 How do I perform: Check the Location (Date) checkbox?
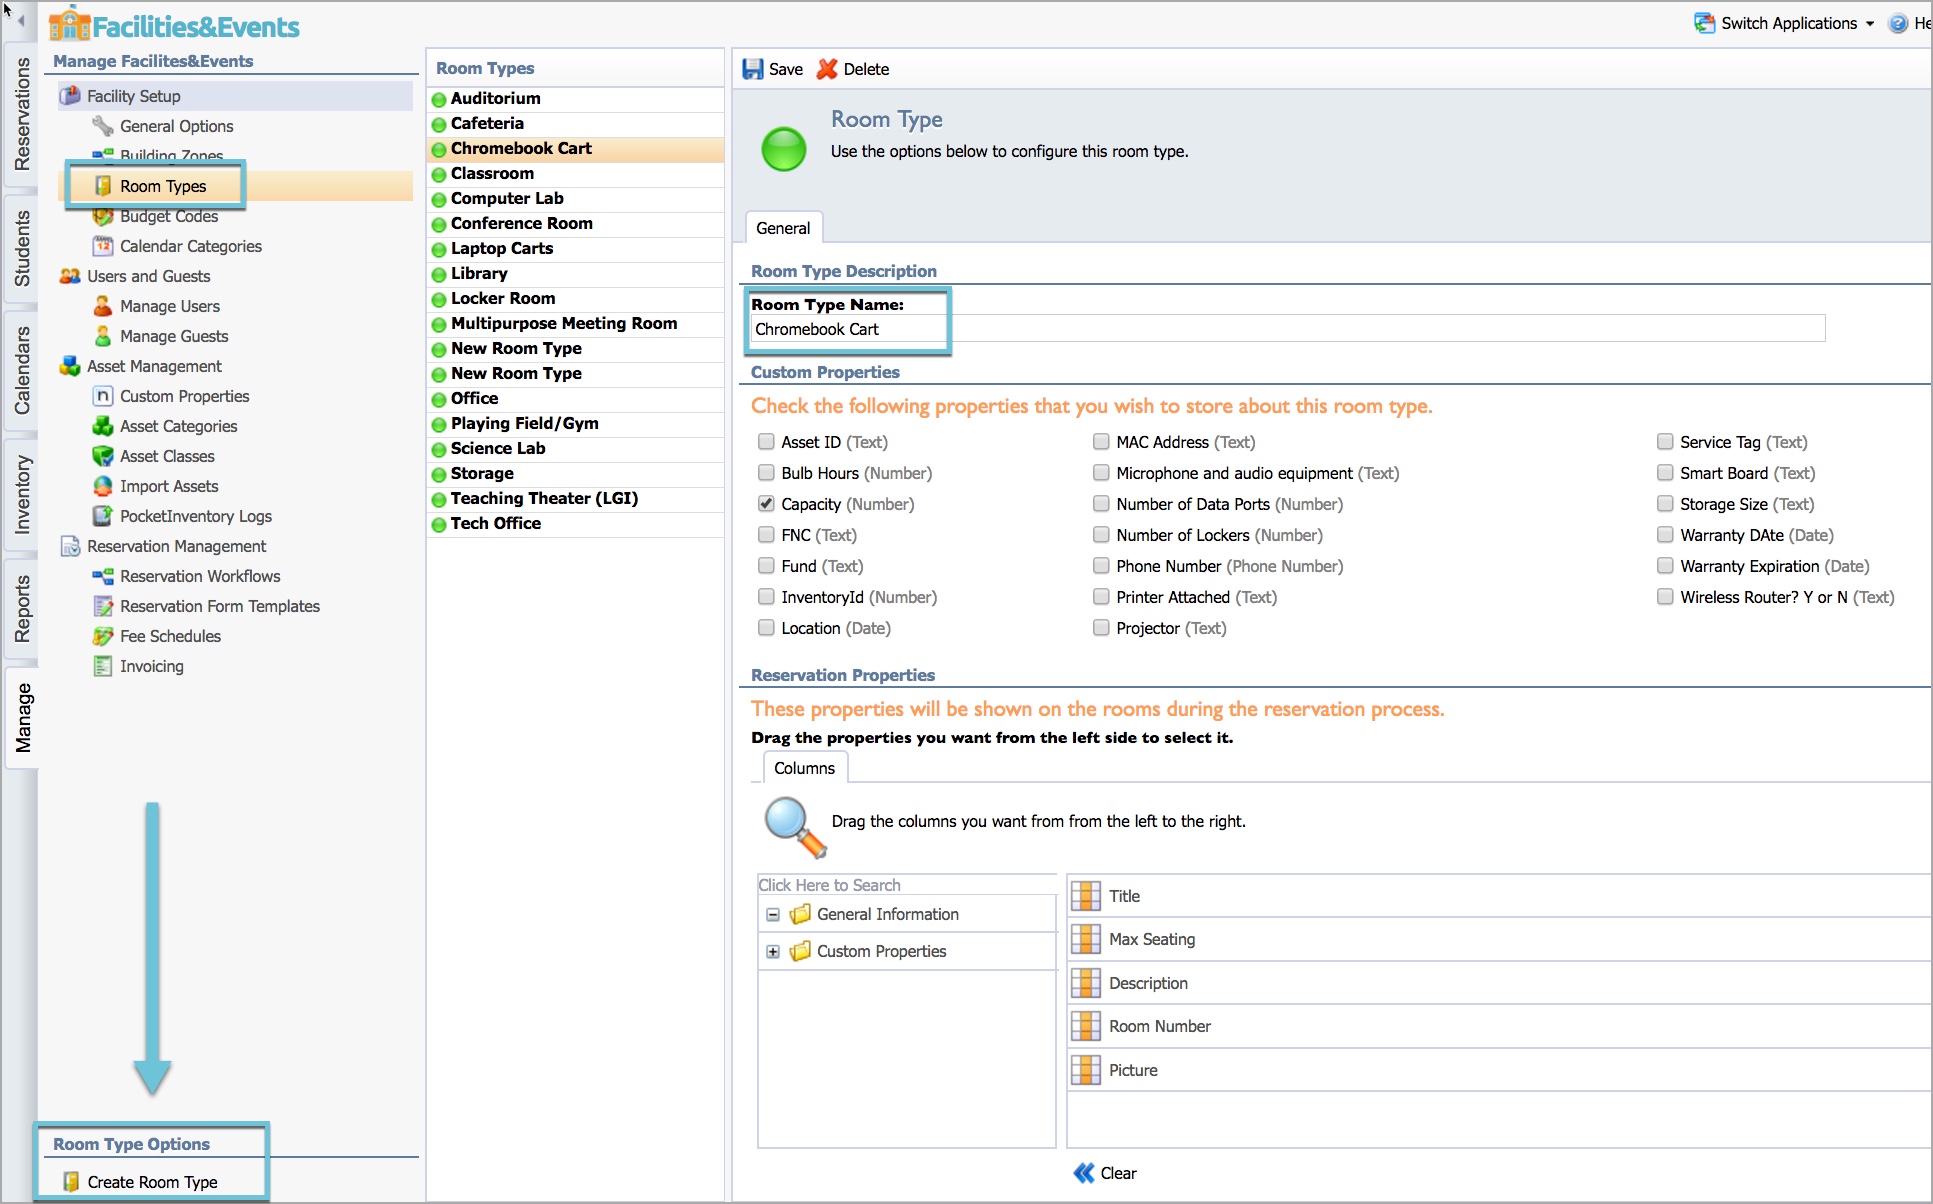(766, 628)
